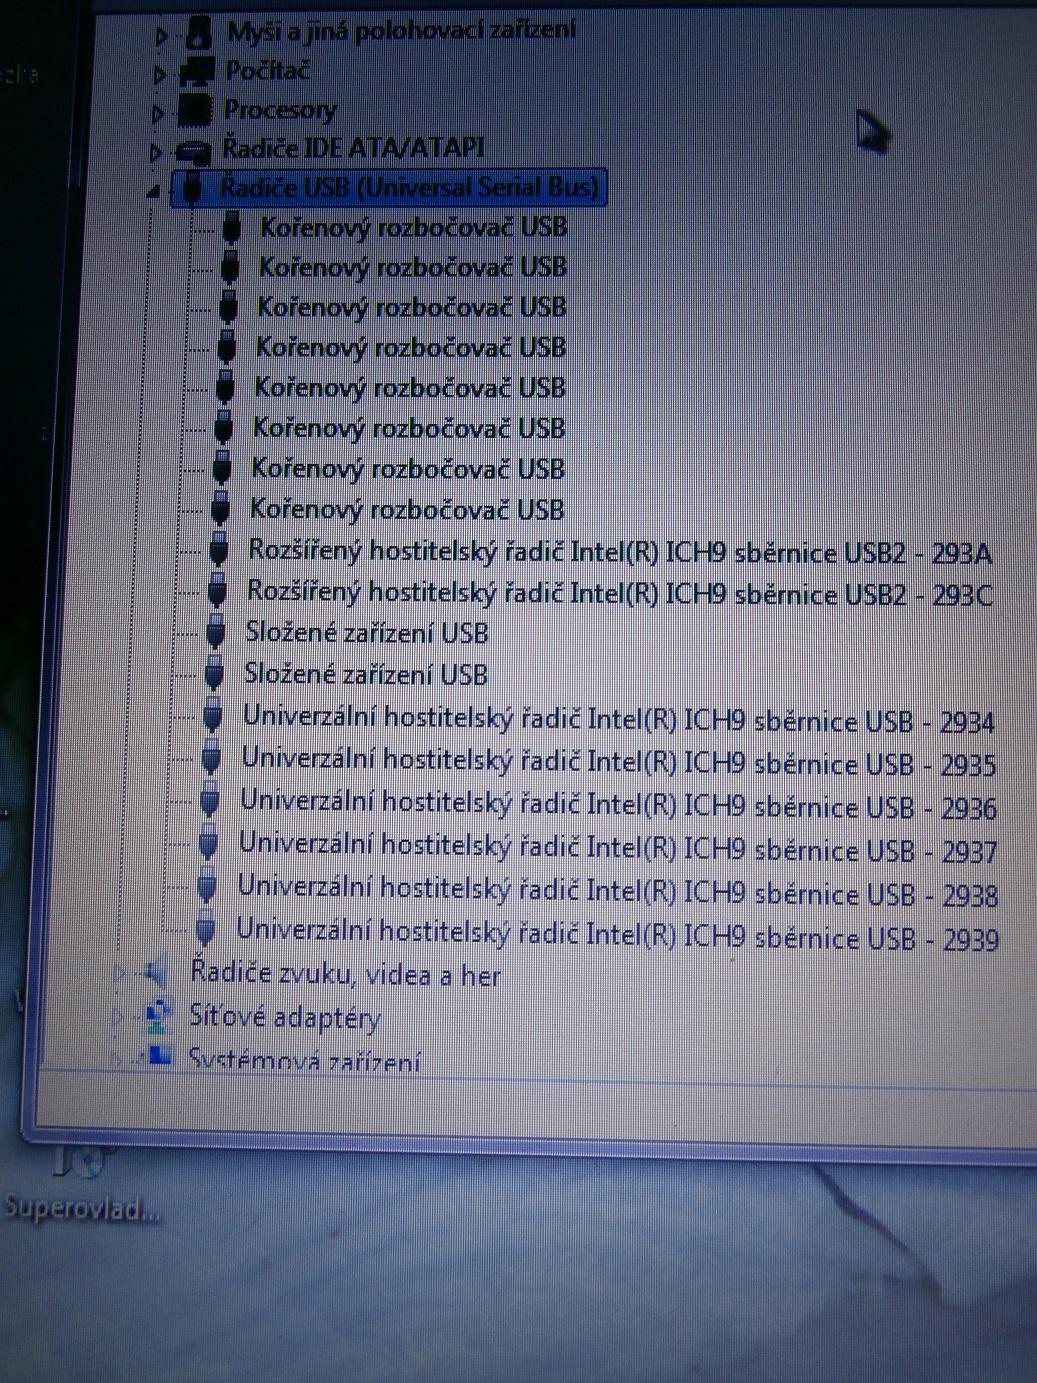The height and width of the screenshot is (1383, 1037).
Task: Expand the Síťové adaptéry node arrow
Action: [118, 1017]
